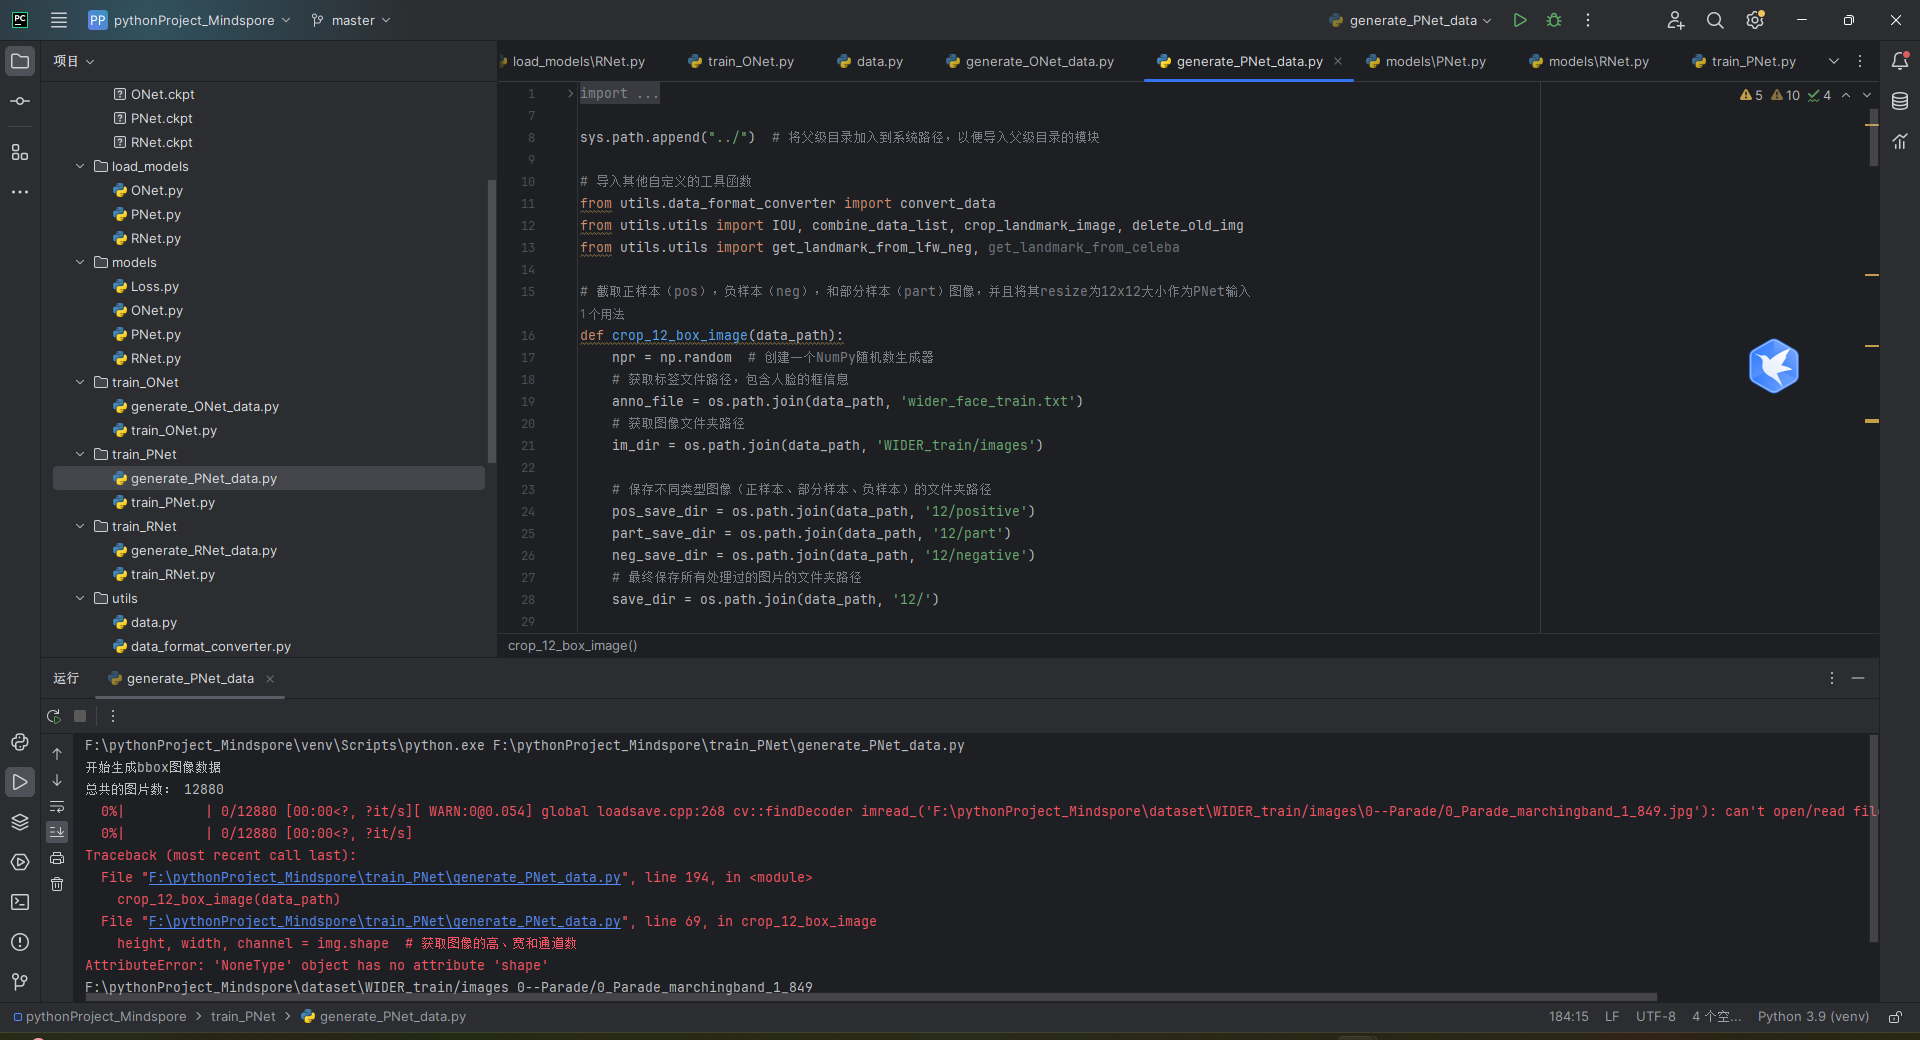Image resolution: width=1920 pixels, height=1040 pixels.
Task: Close the generate_PNet_data.py editor tab
Action: coord(1338,61)
